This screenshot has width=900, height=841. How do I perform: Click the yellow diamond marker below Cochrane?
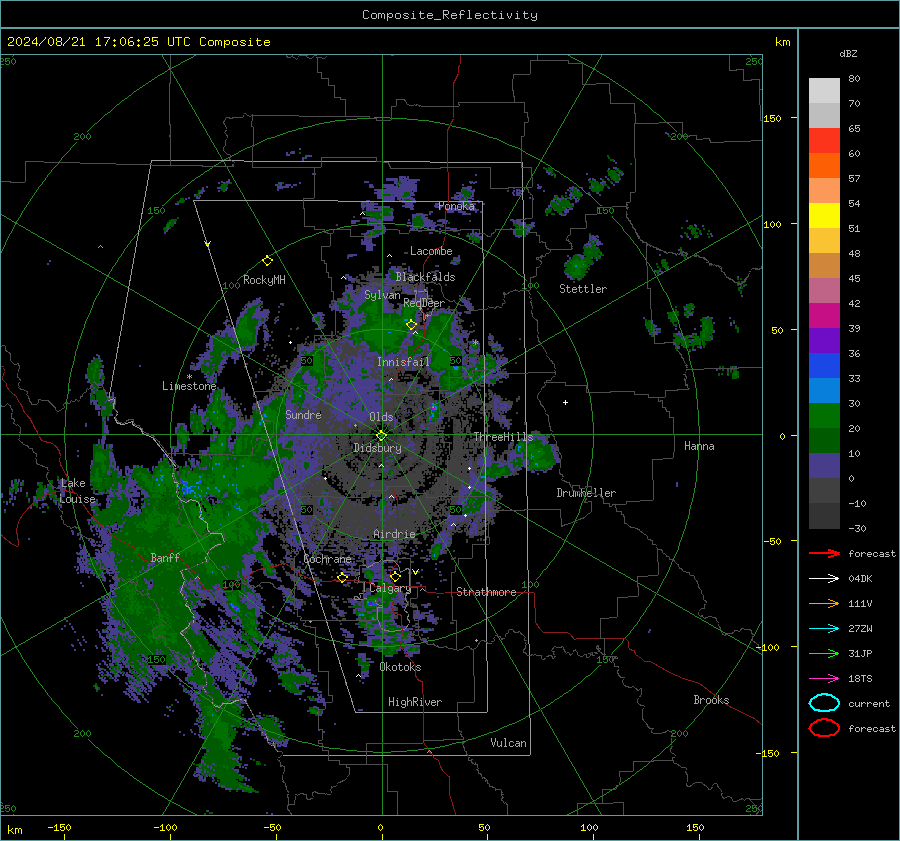tap(343, 577)
